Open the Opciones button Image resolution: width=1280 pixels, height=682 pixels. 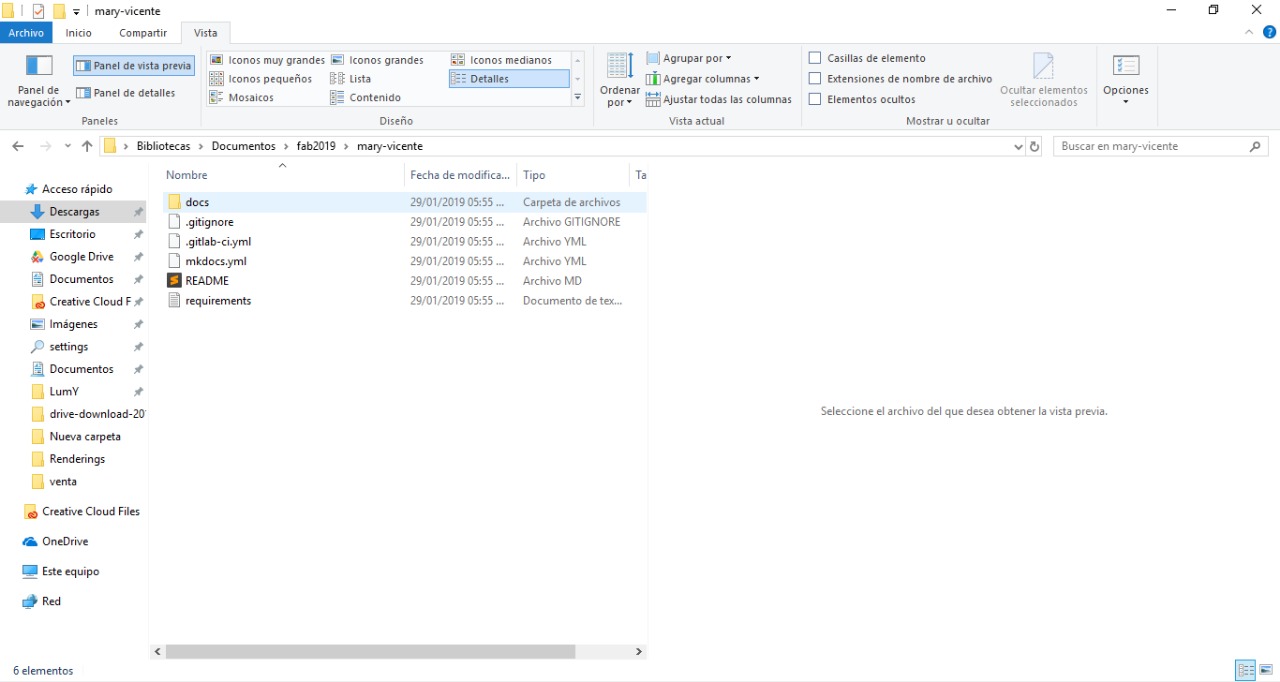[1126, 80]
